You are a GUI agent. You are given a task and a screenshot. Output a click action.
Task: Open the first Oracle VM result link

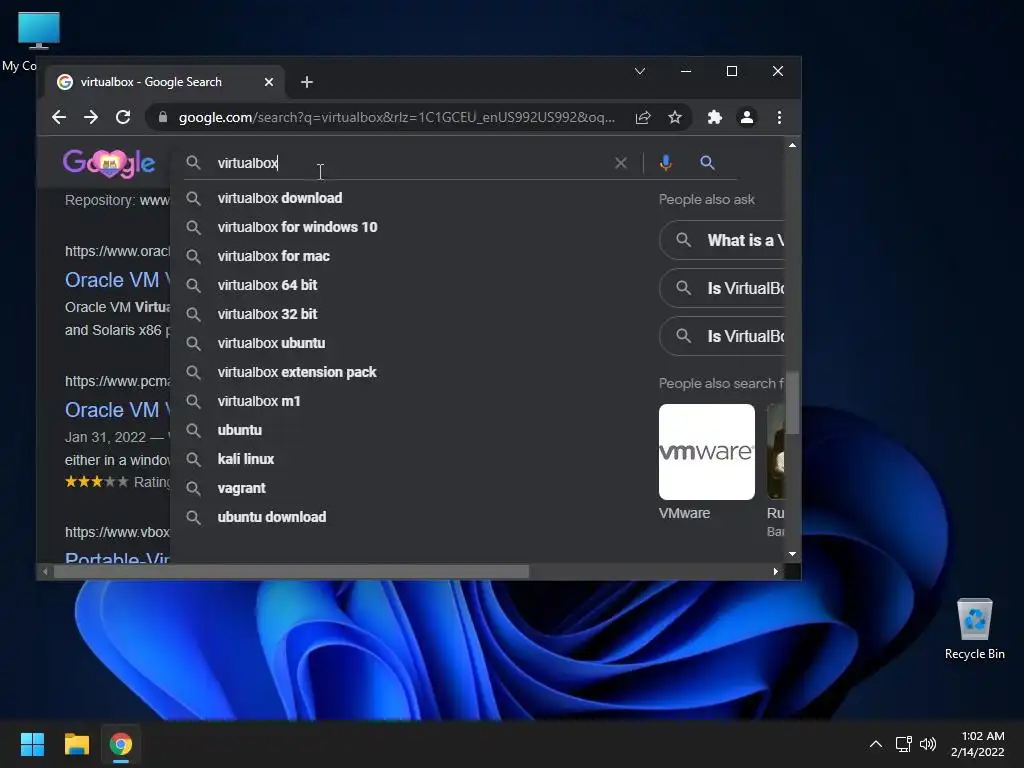(118, 280)
